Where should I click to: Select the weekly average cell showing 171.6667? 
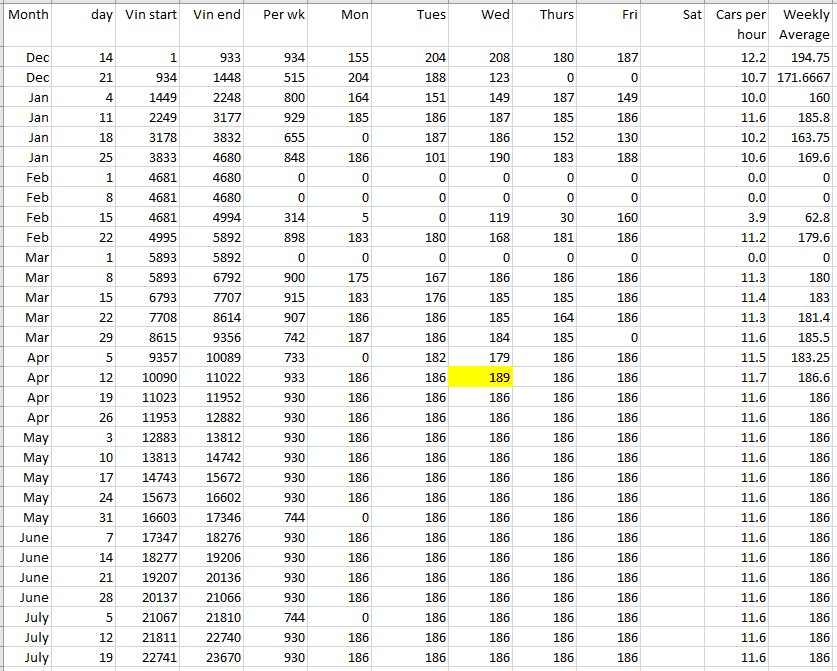(x=803, y=77)
